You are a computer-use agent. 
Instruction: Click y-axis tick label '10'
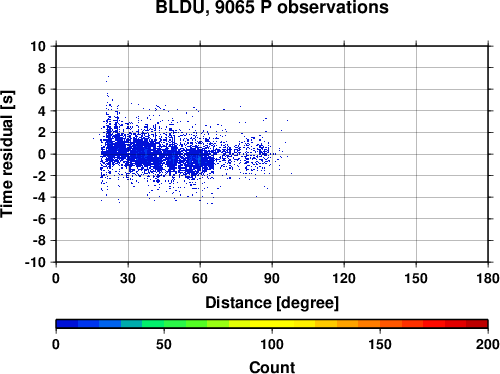[x=38, y=46]
